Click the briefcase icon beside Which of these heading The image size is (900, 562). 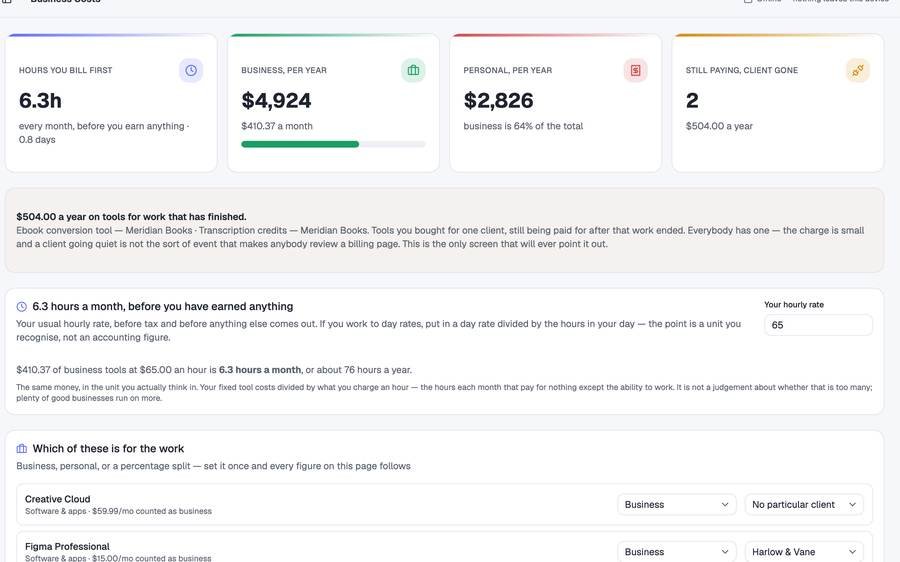pos(22,448)
